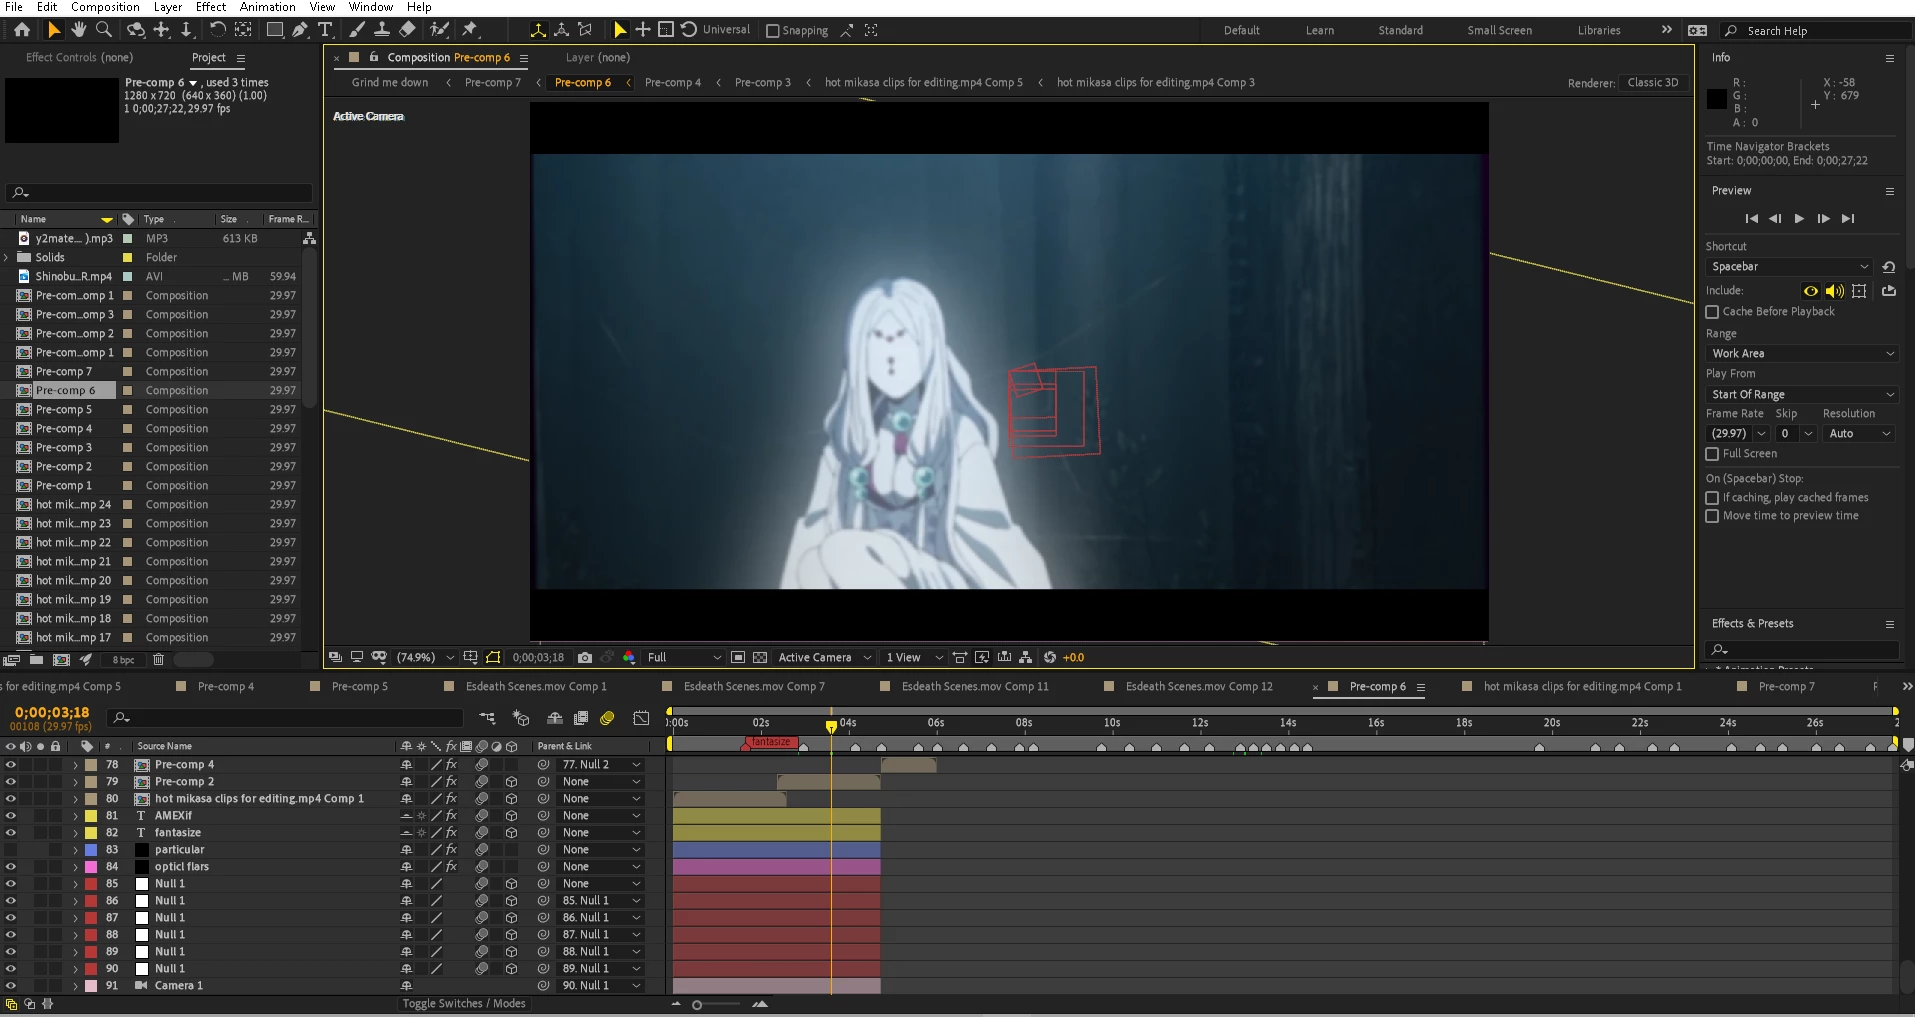
Task: Expand the Solids folder in Project
Action: [7, 258]
